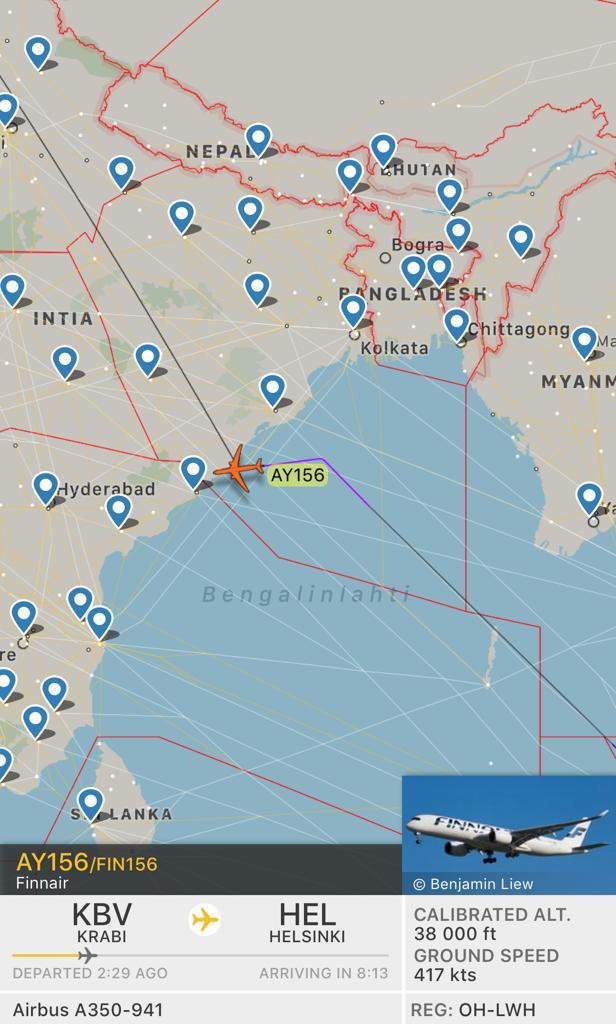Open the Finnair aircraft photo thumbnail
The height and width of the screenshot is (1024, 616).
pyautogui.click(x=509, y=835)
